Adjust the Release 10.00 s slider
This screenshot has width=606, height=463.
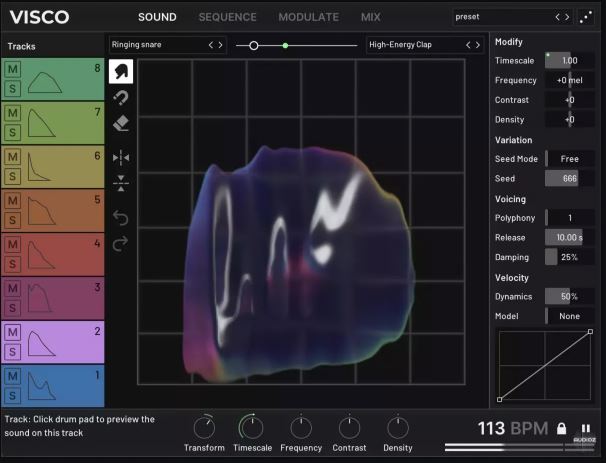point(570,237)
